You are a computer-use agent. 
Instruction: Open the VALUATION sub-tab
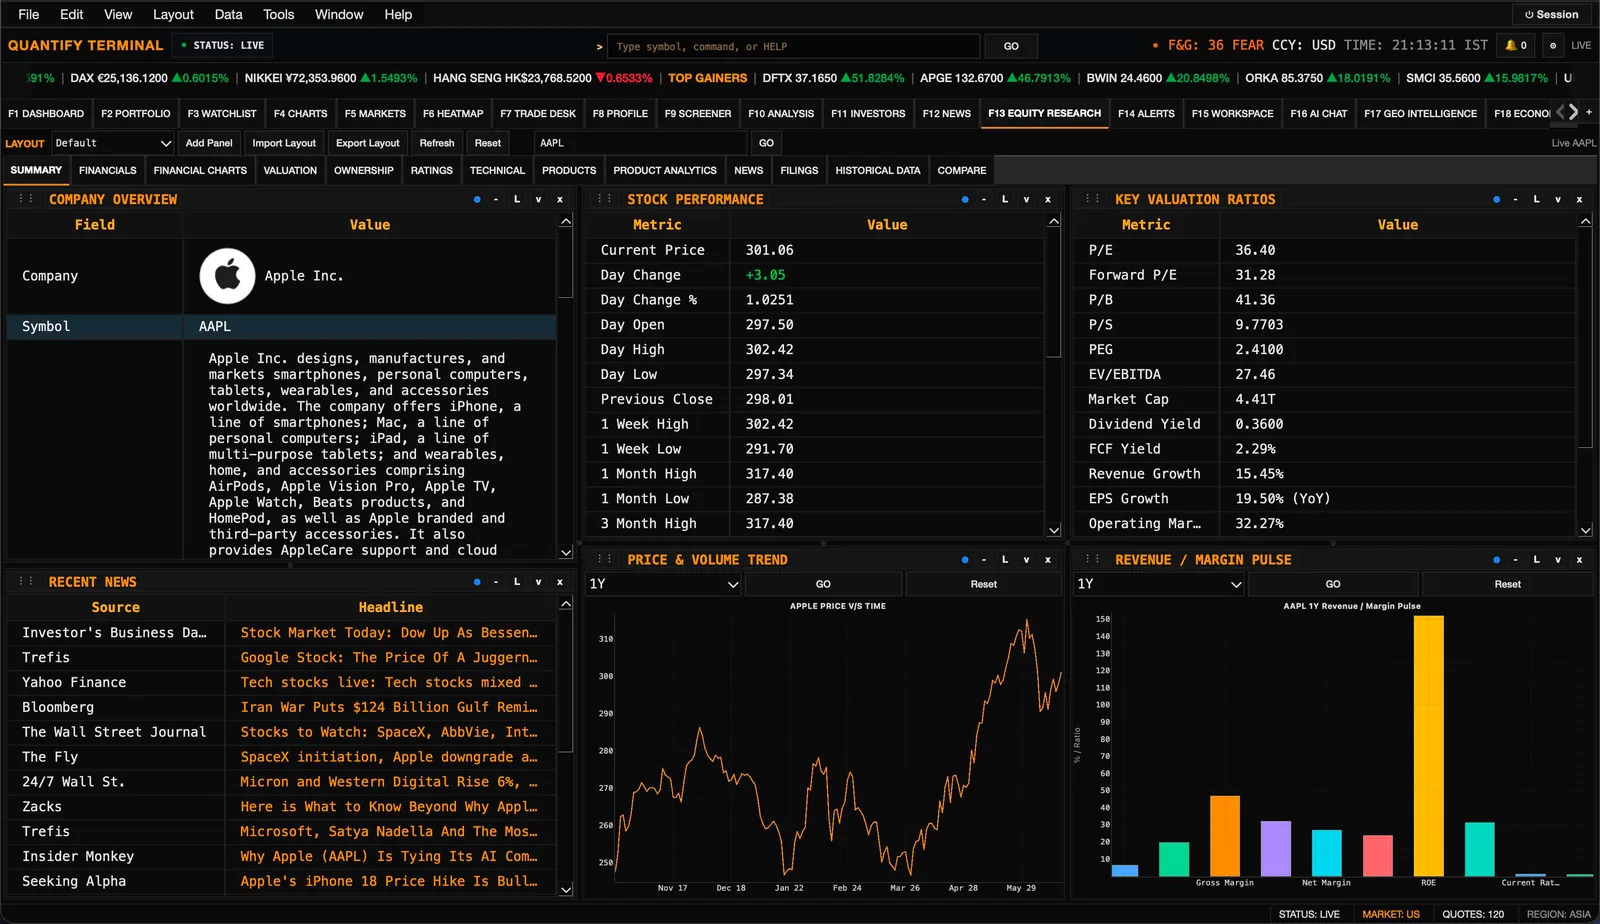point(290,170)
